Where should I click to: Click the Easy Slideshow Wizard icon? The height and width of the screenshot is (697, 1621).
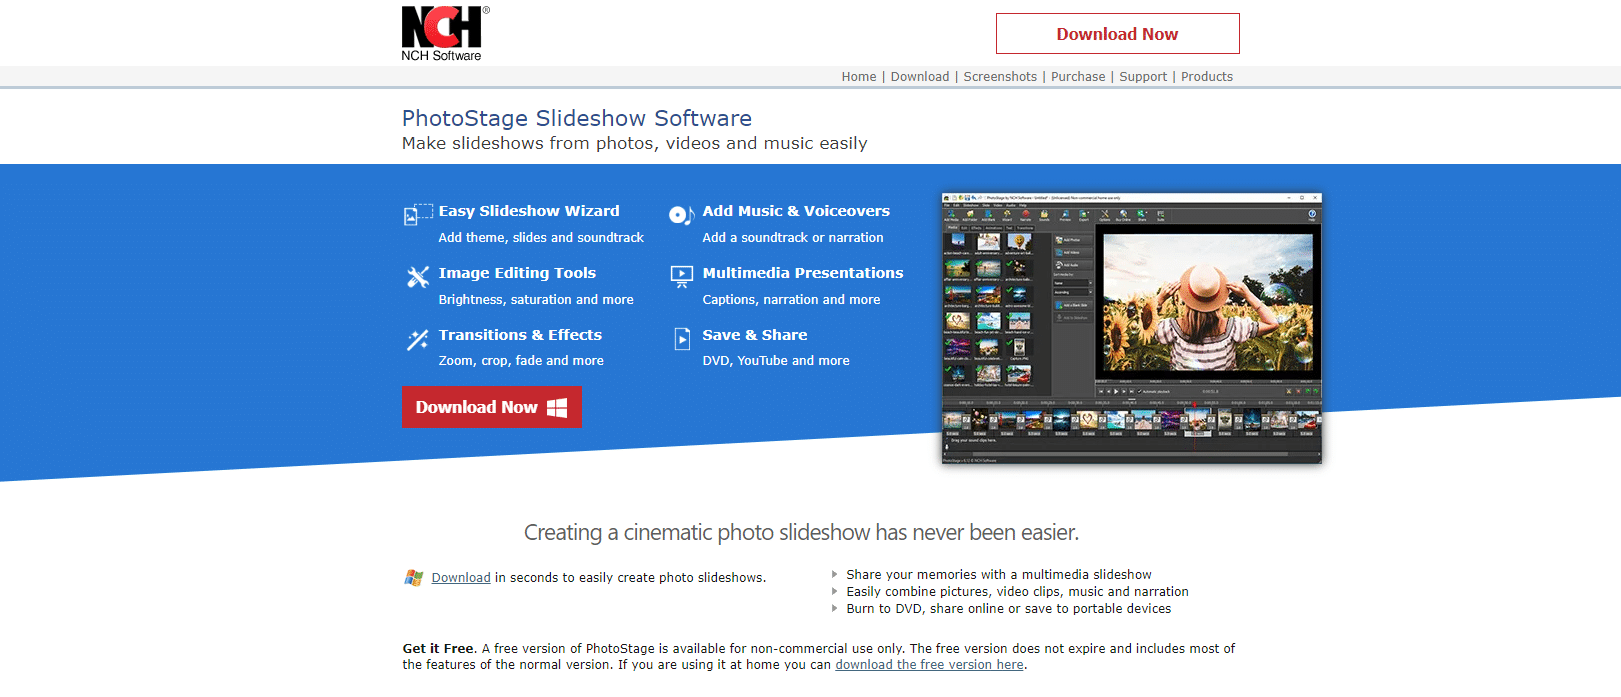coord(418,213)
